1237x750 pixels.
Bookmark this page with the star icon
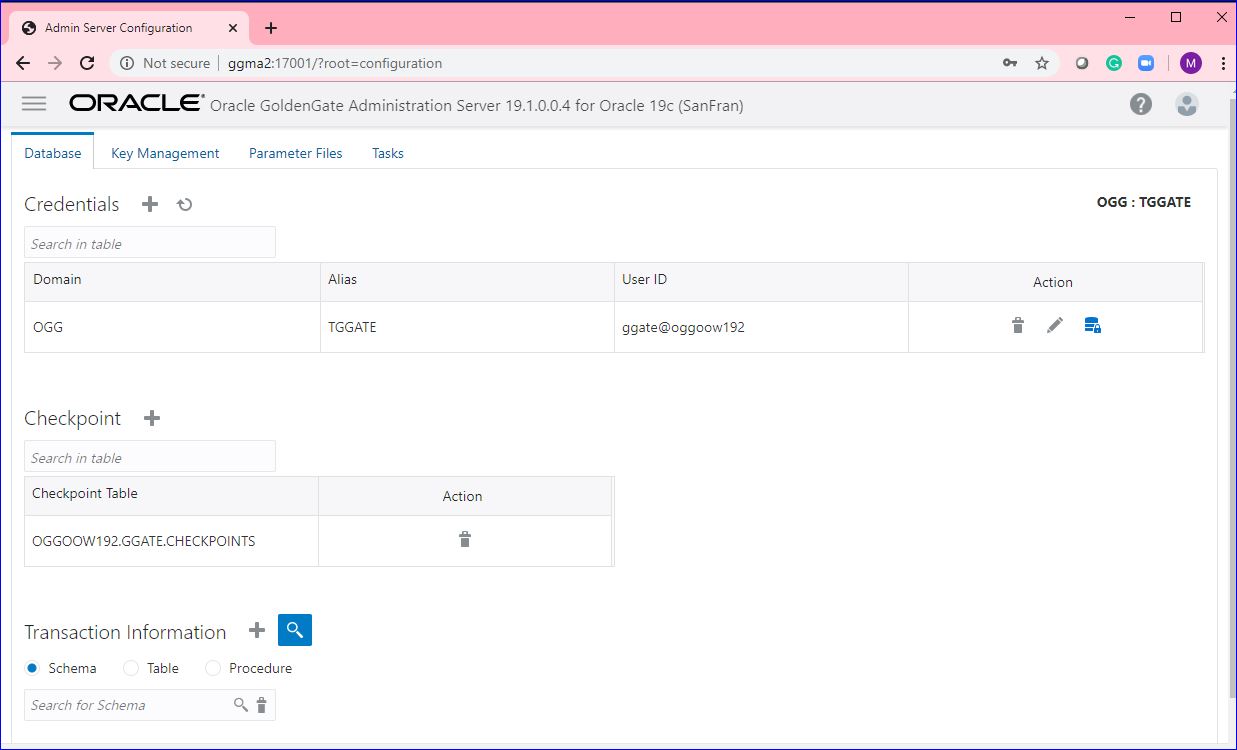click(1042, 63)
